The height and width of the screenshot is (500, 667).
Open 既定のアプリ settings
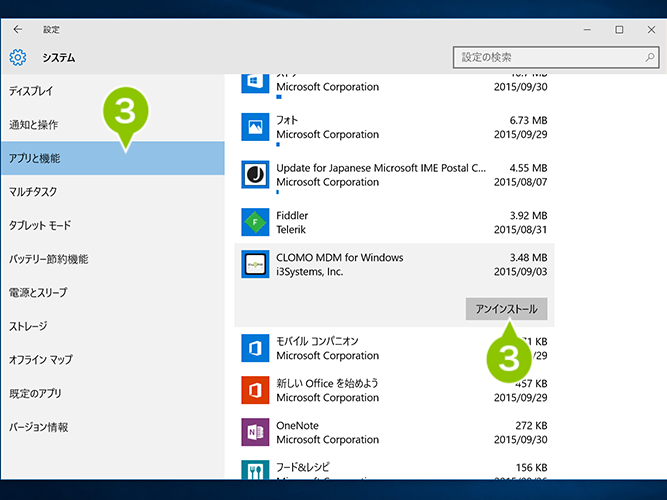point(113,394)
